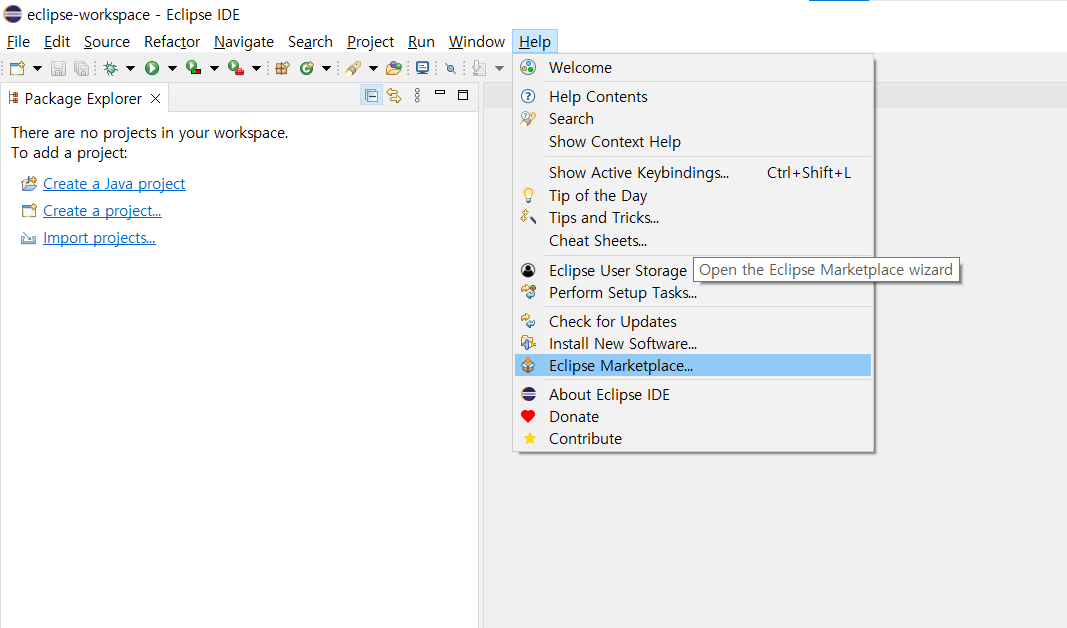Close the Package Explorer tab
The image size is (1067, 628).
click(x=156, y=99)
